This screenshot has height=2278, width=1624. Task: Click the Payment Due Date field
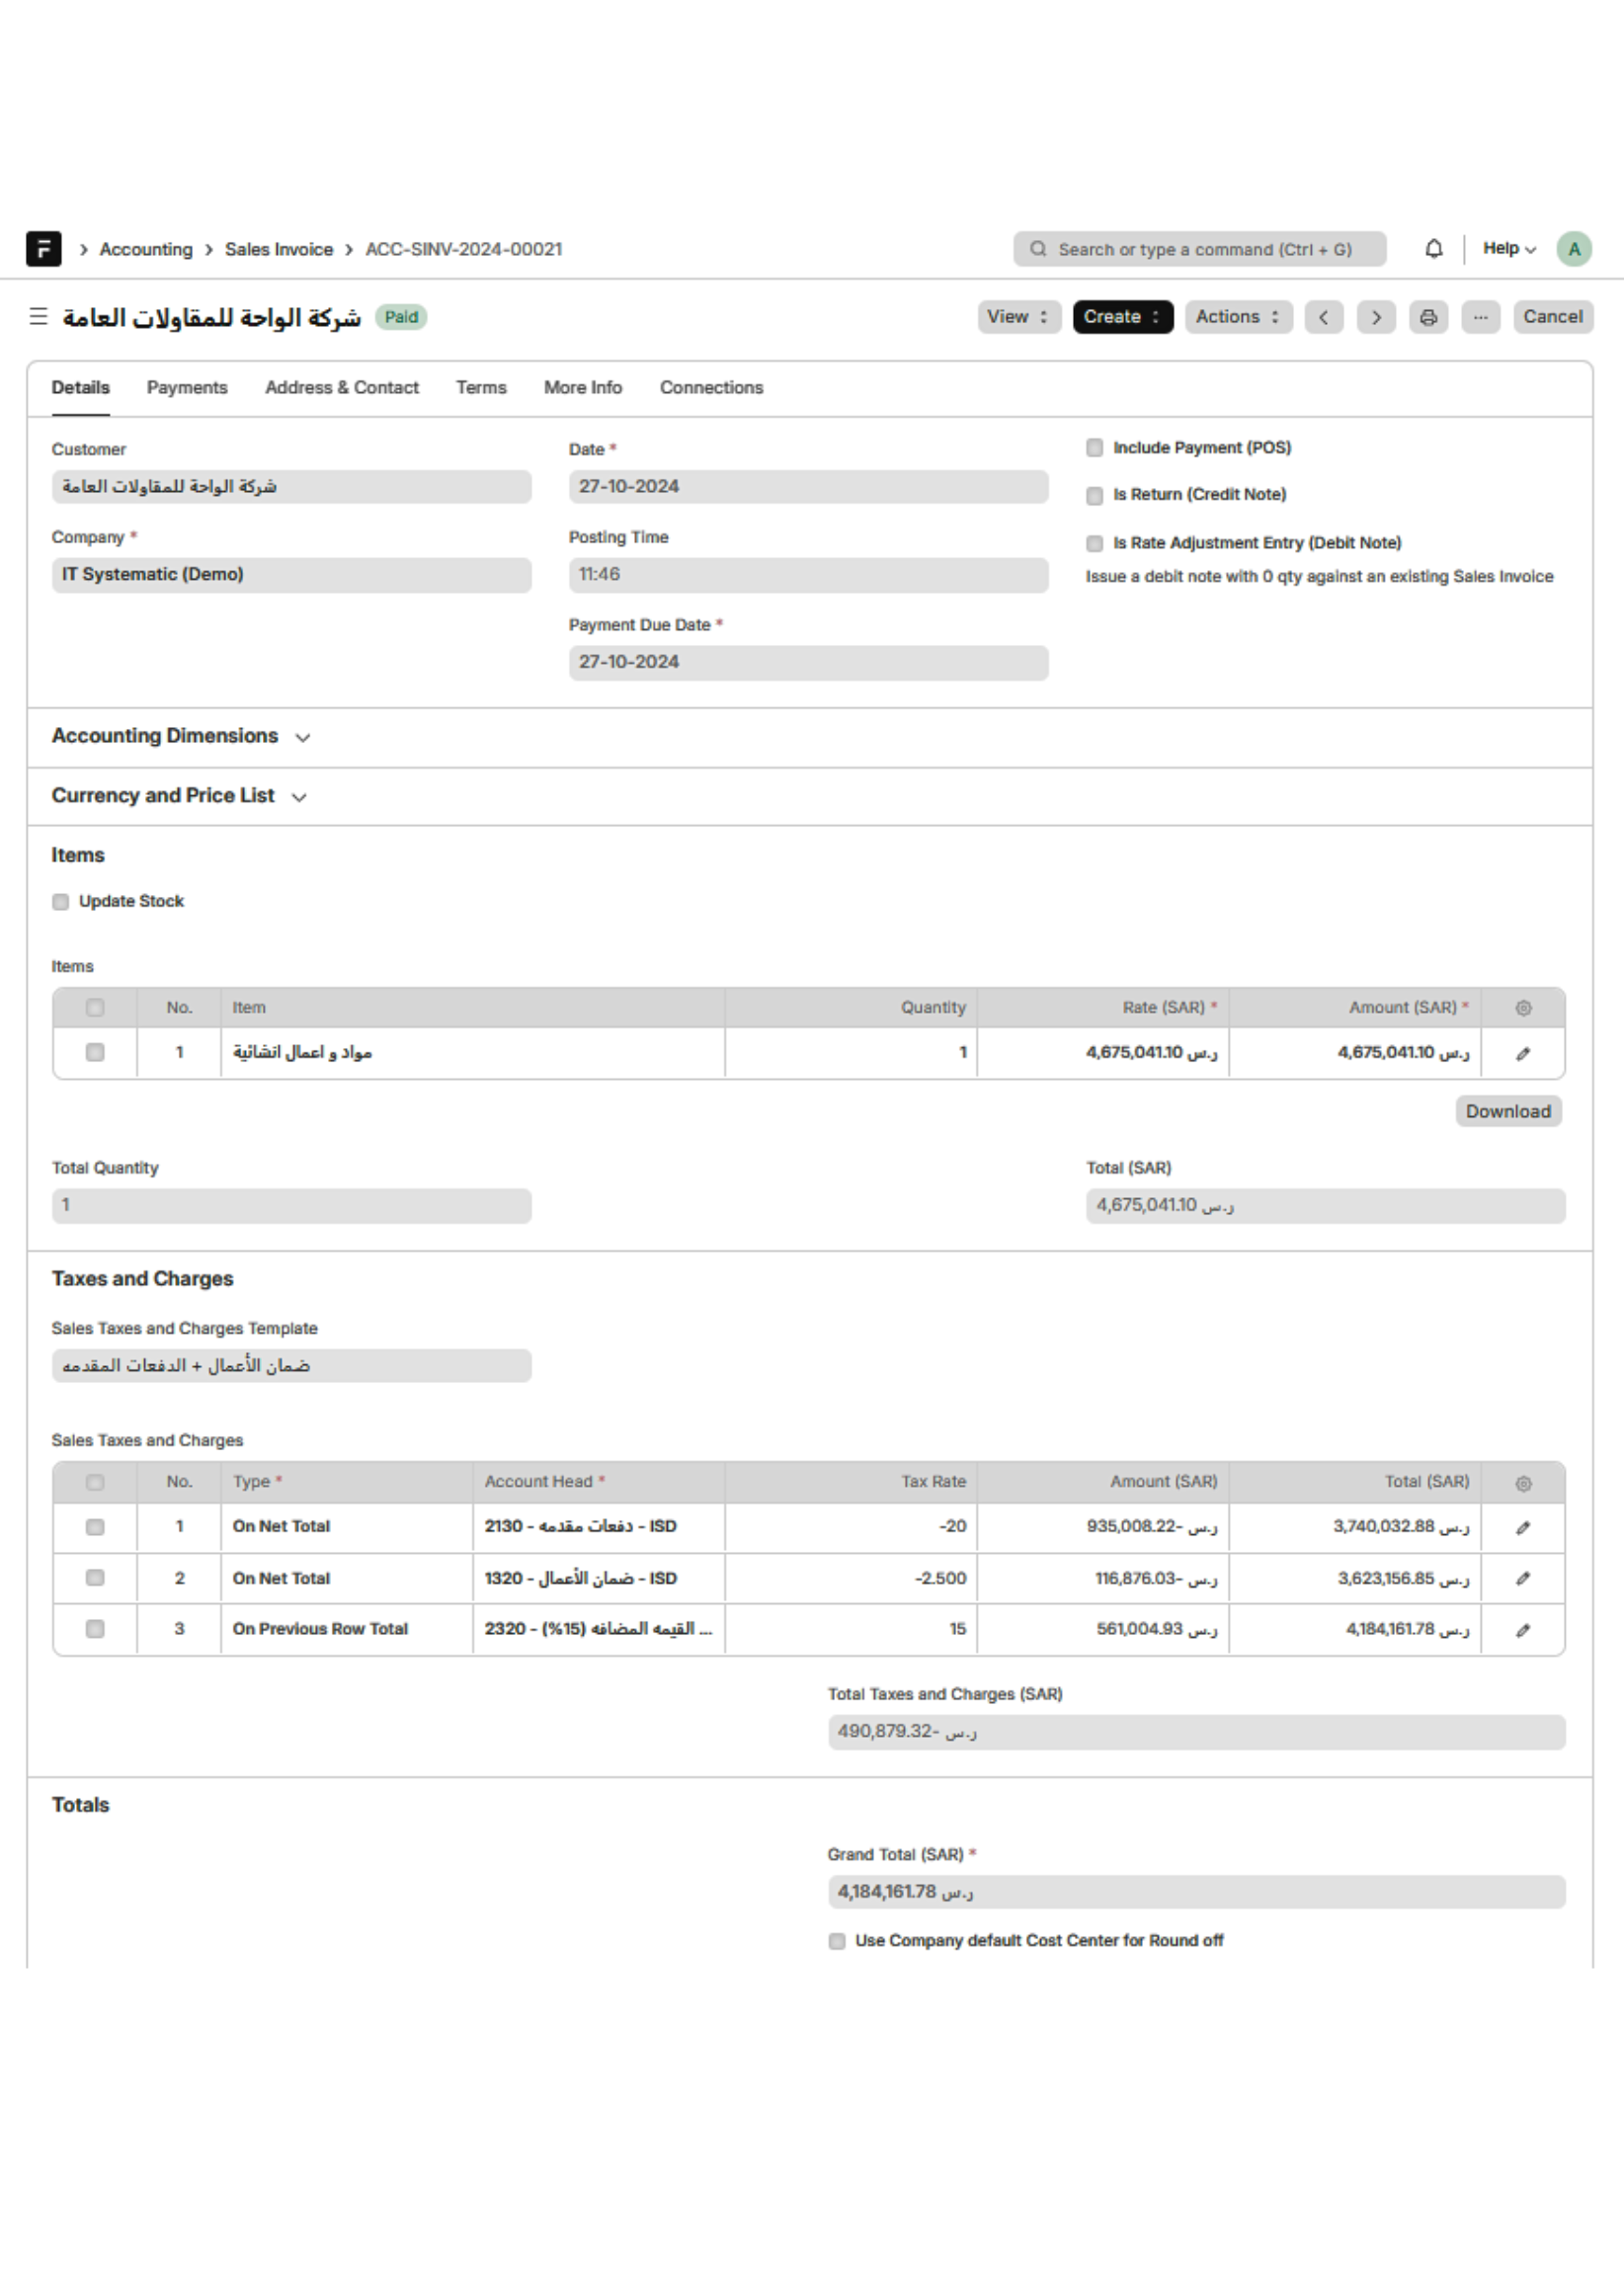(x=808, y=662)
